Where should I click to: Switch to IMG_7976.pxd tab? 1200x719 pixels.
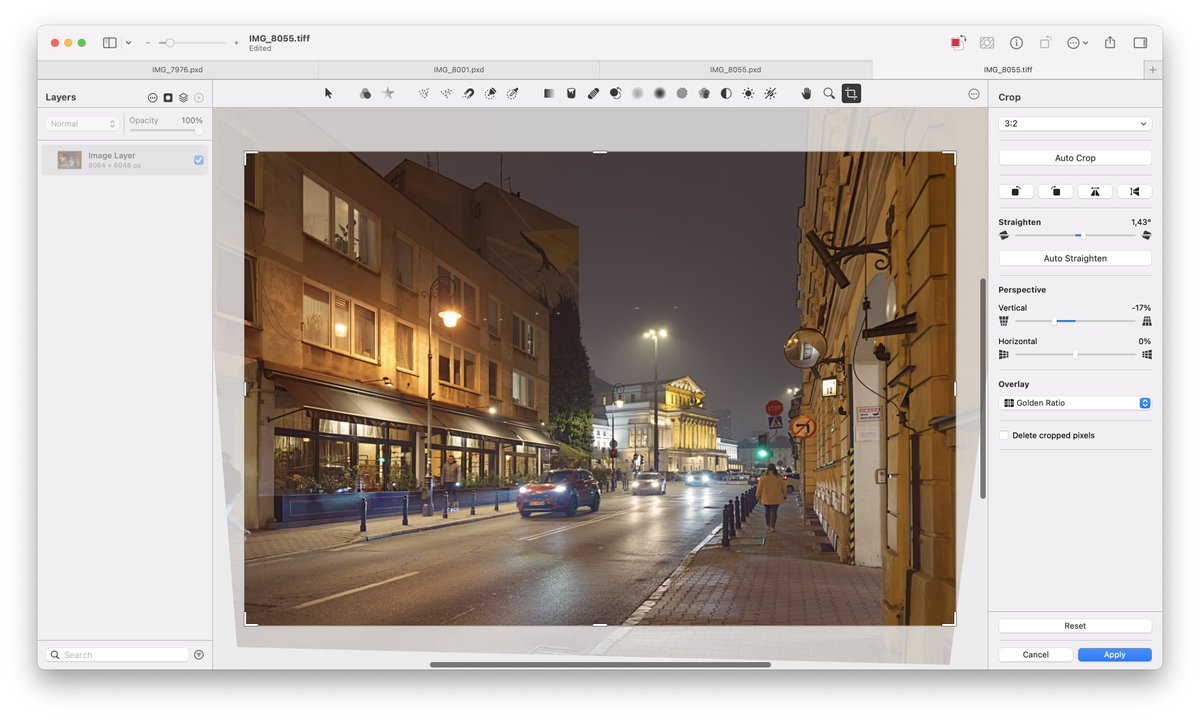[x=178, y=70]
